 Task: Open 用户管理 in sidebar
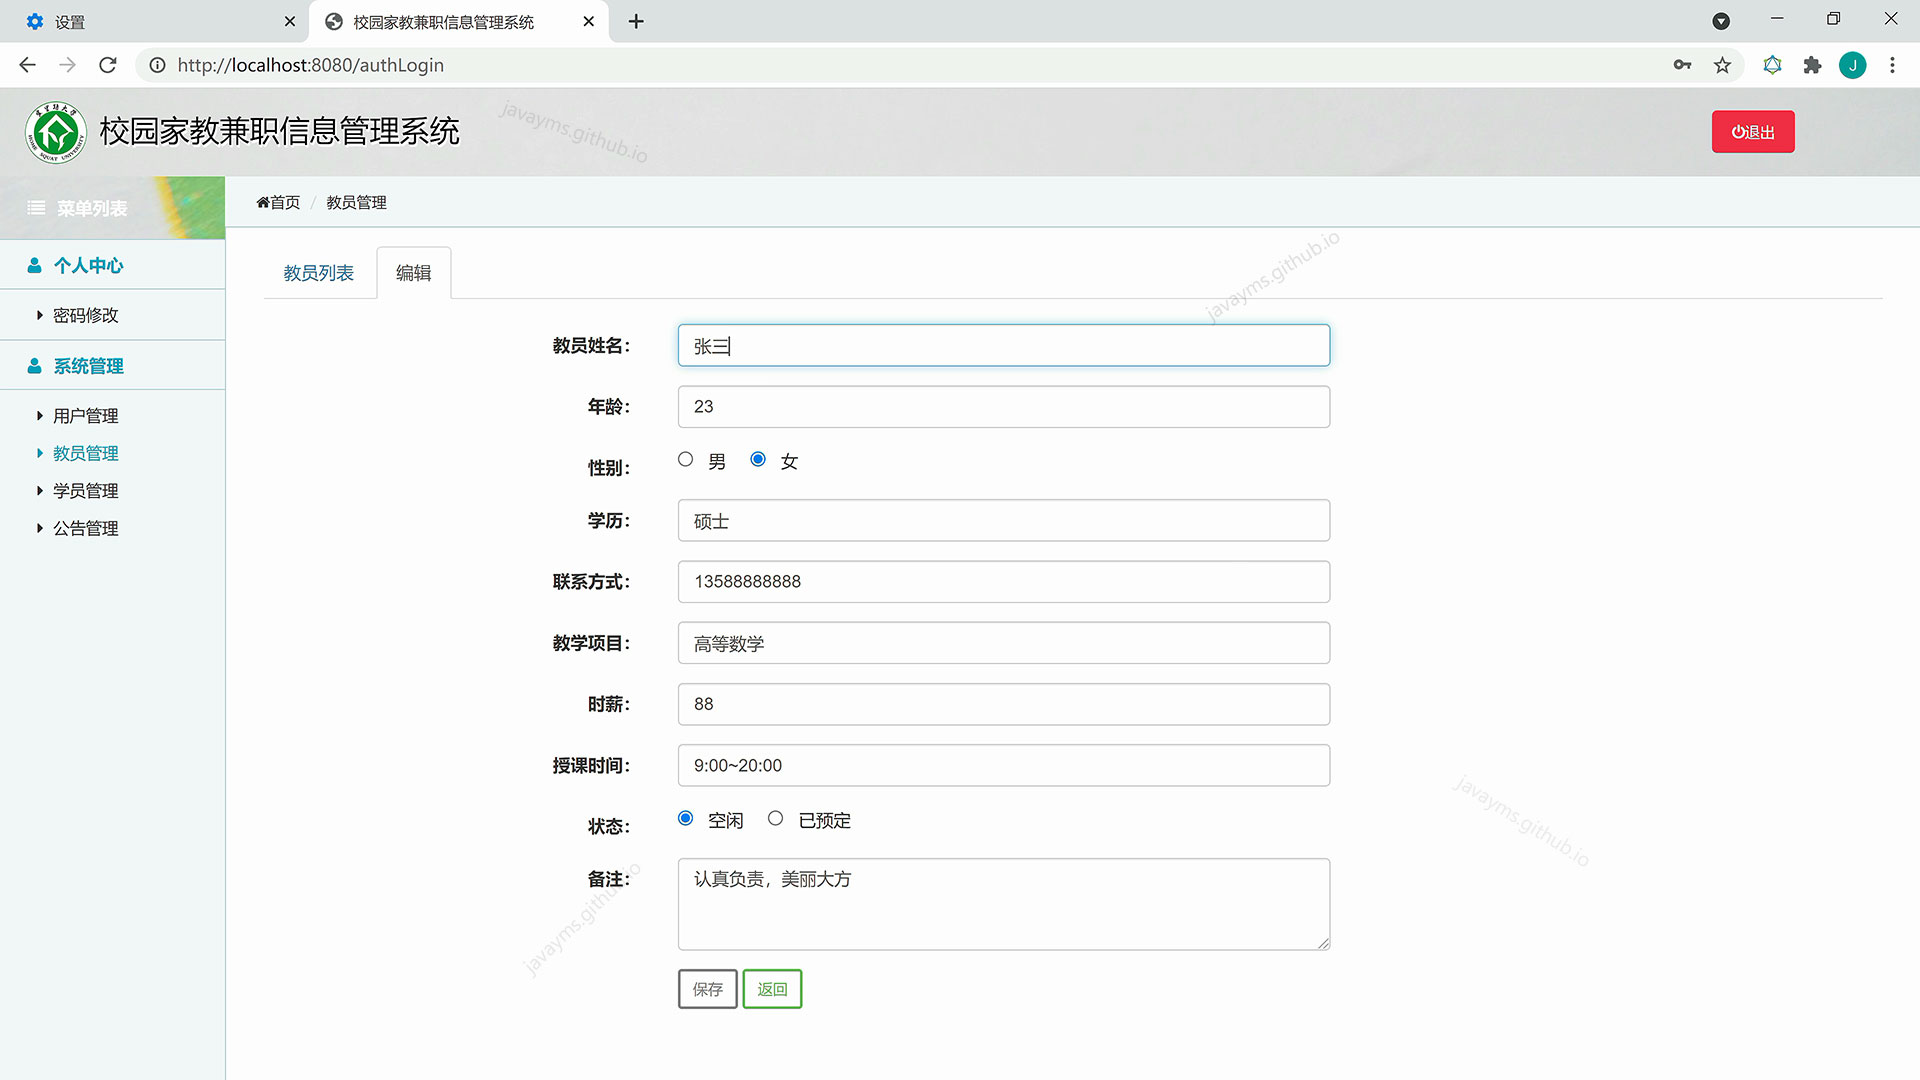pyautogui.click(x=85, y=416)
